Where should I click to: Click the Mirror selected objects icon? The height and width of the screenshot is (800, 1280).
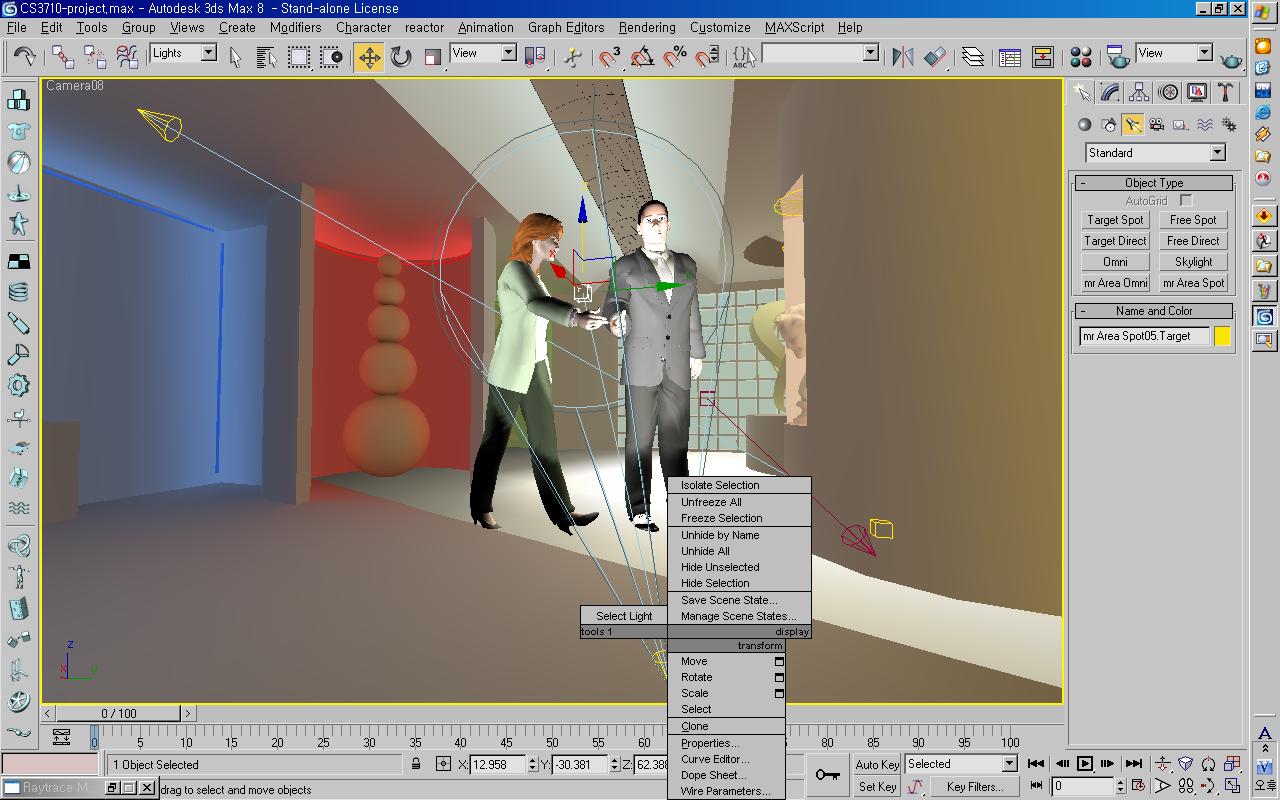coord(903,56)
